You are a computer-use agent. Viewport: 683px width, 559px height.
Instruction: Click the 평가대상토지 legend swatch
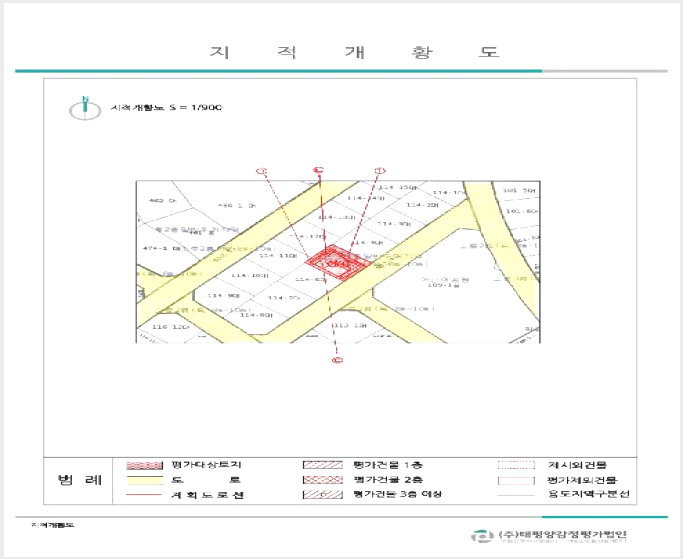[145, 465]
